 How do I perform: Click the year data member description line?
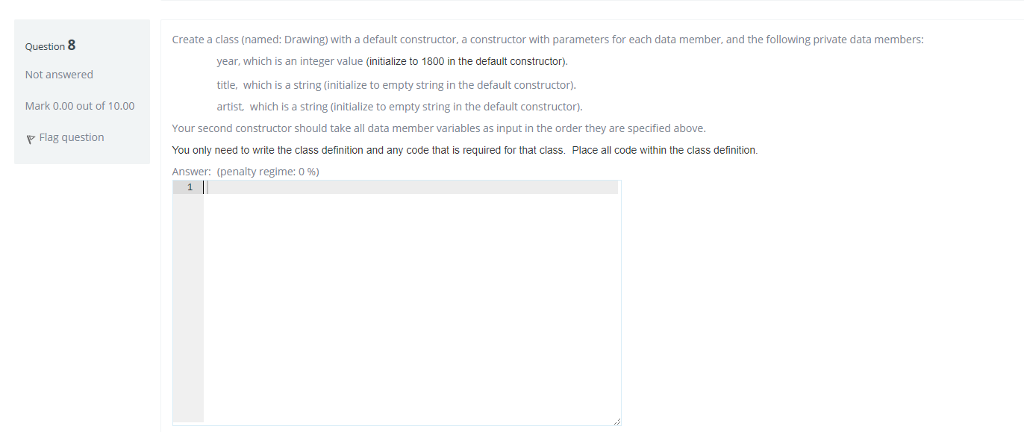coord(392,62)
